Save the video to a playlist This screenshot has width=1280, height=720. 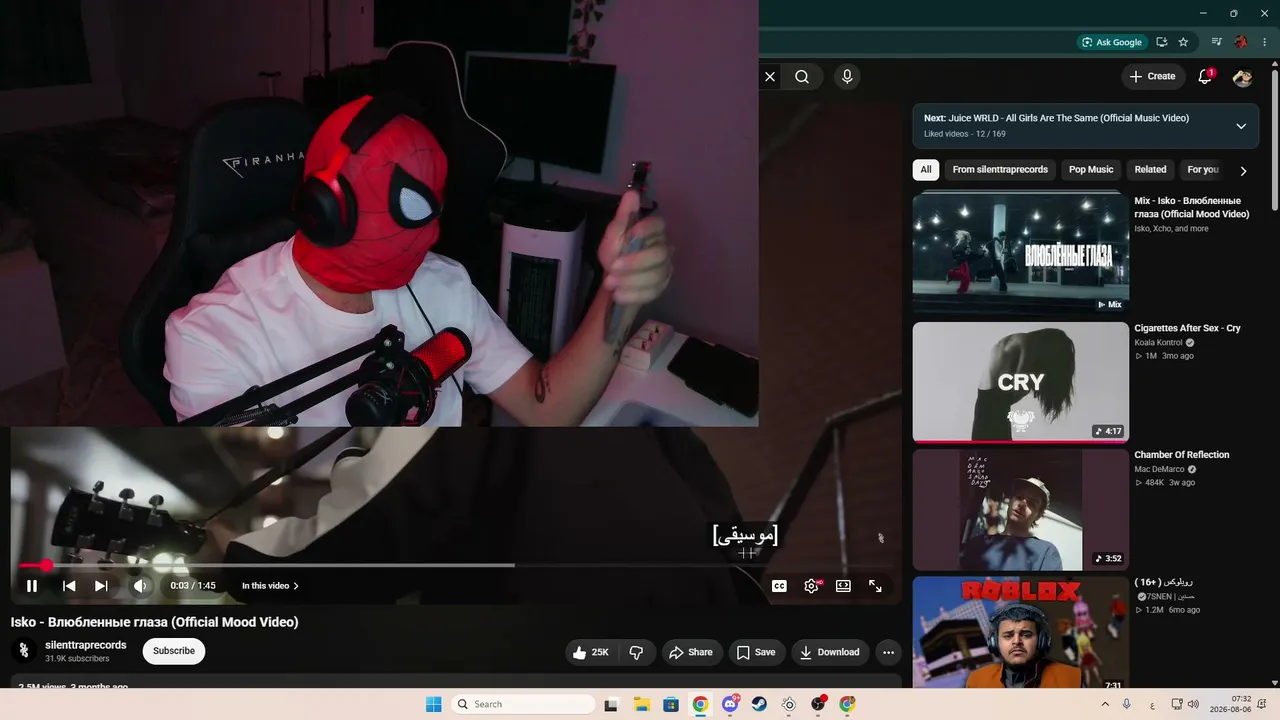756,652
